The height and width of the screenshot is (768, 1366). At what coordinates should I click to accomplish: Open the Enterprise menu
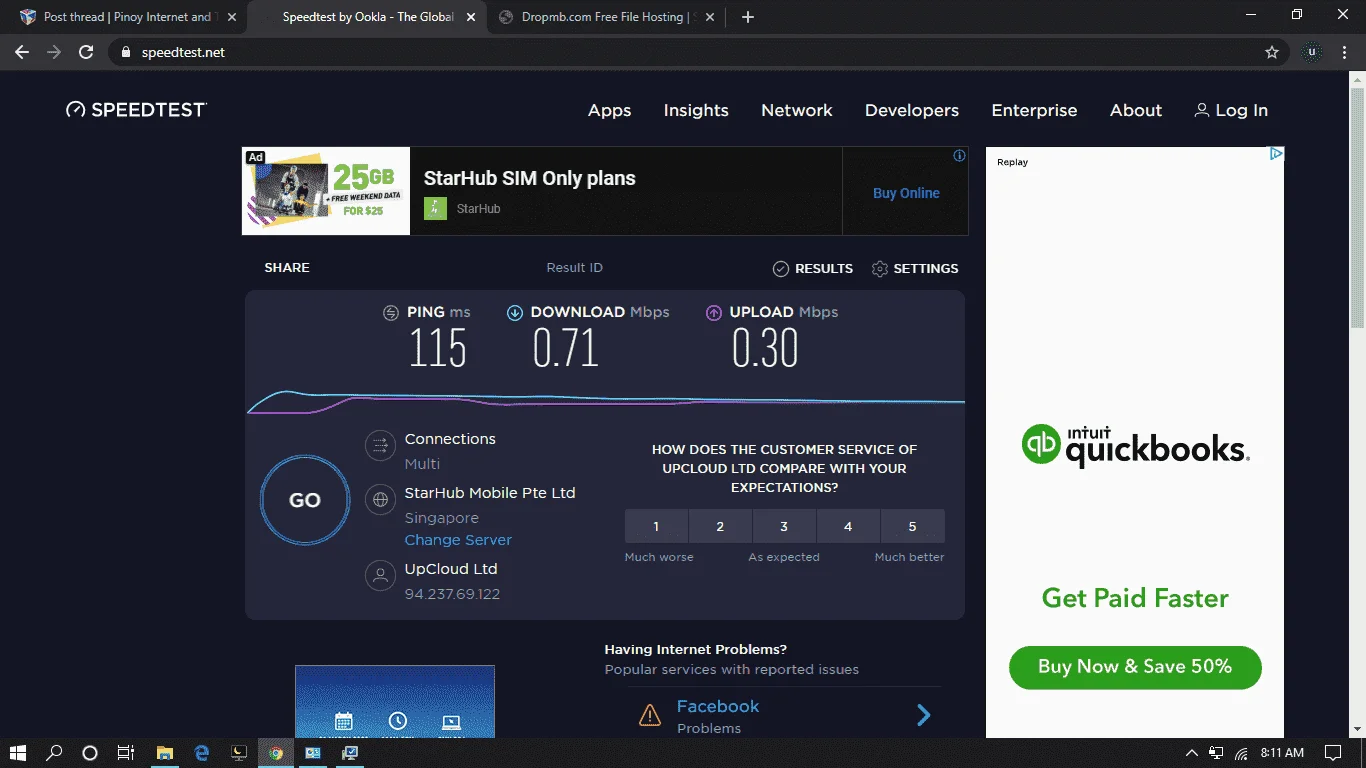click(x=1034, y=110)
